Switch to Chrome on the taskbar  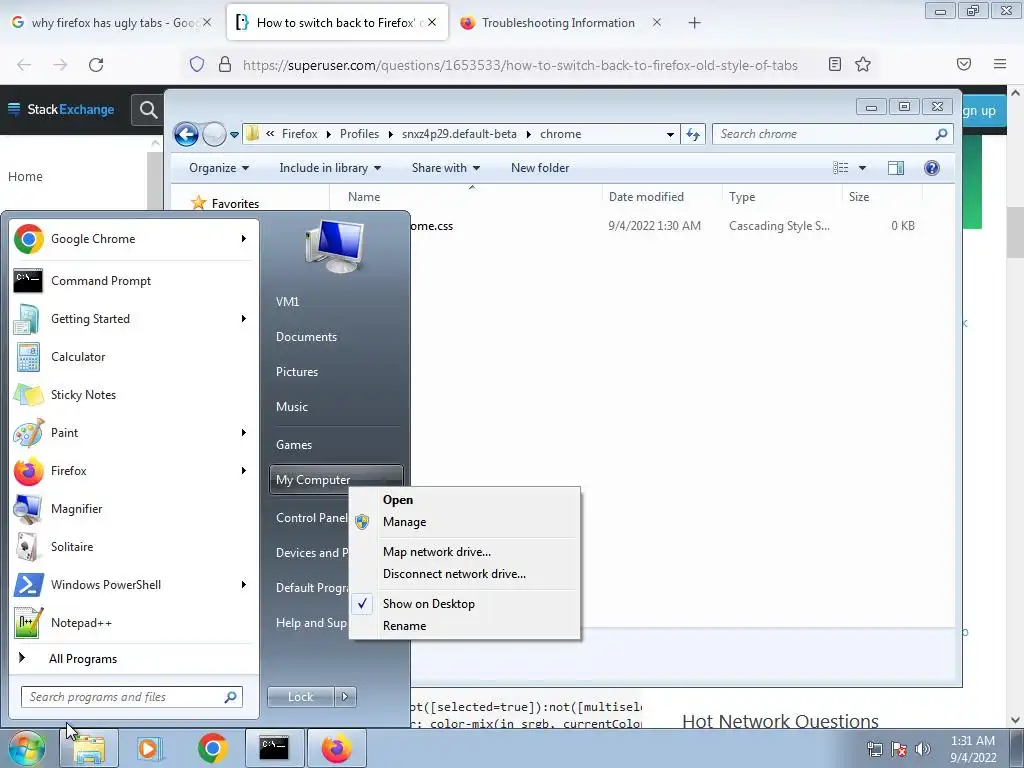(212, 748)
